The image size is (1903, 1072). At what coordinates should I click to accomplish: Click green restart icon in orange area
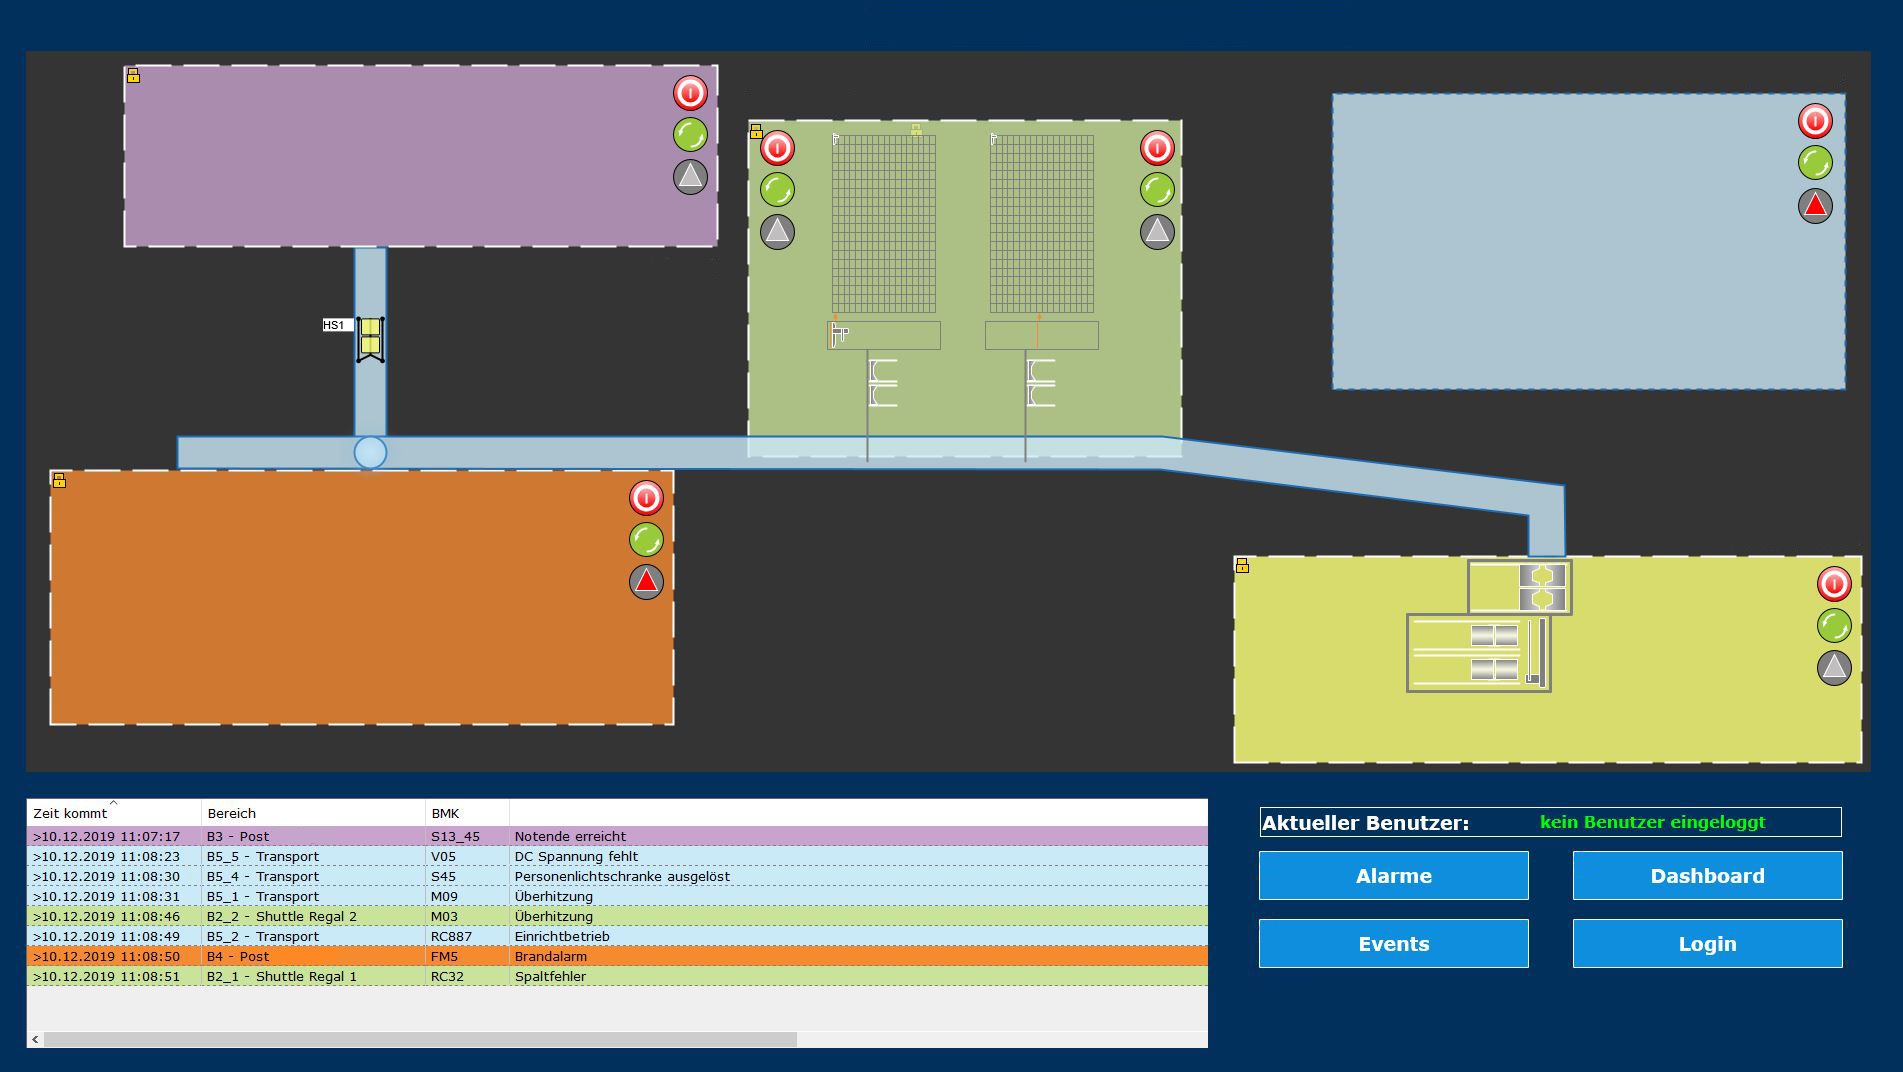pyautogui.click(x=646, y=540)
